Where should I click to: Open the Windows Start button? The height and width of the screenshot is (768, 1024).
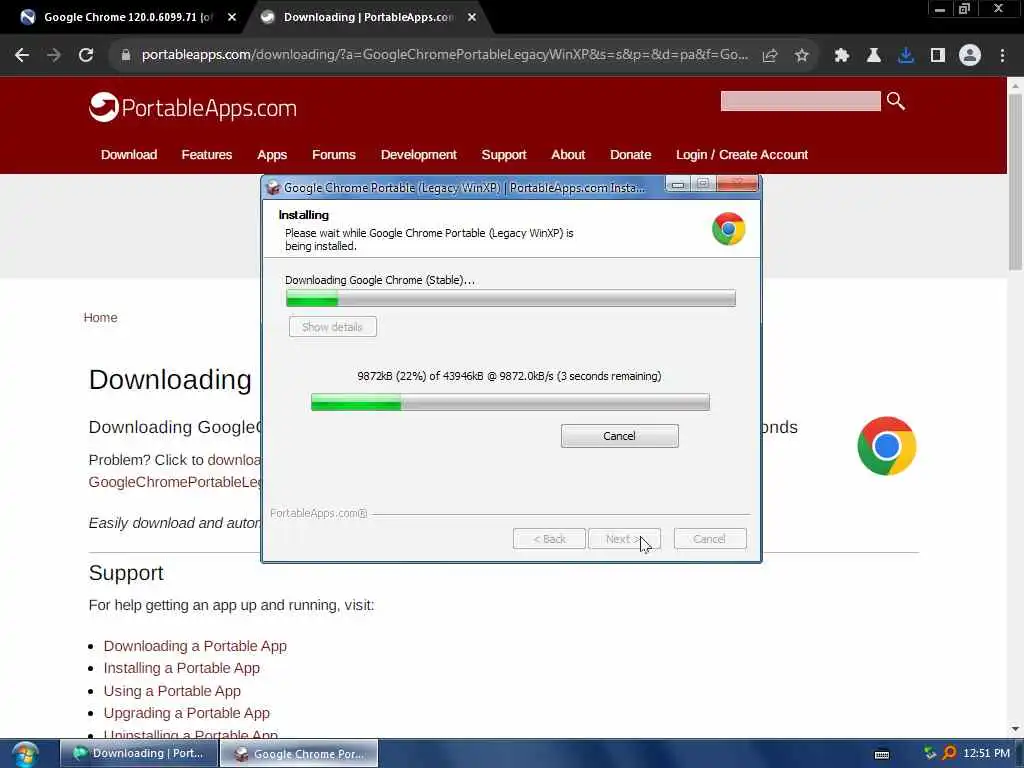pos(25,754)
